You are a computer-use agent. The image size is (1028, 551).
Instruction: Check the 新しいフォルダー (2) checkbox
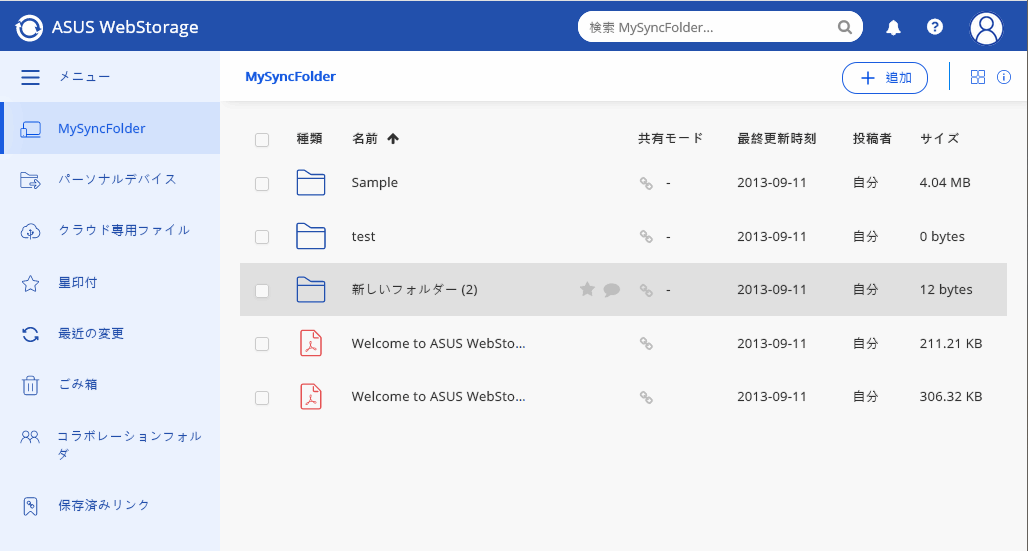(x=262, y=291)
